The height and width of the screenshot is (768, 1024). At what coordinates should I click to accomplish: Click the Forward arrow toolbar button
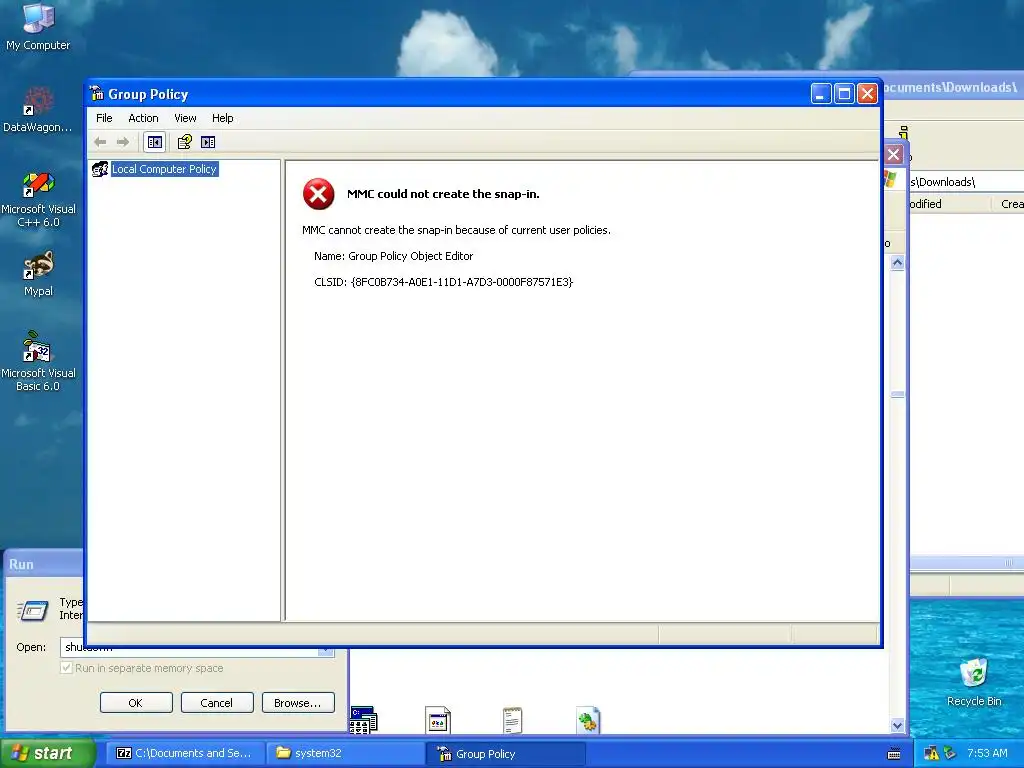pos(123,142)
